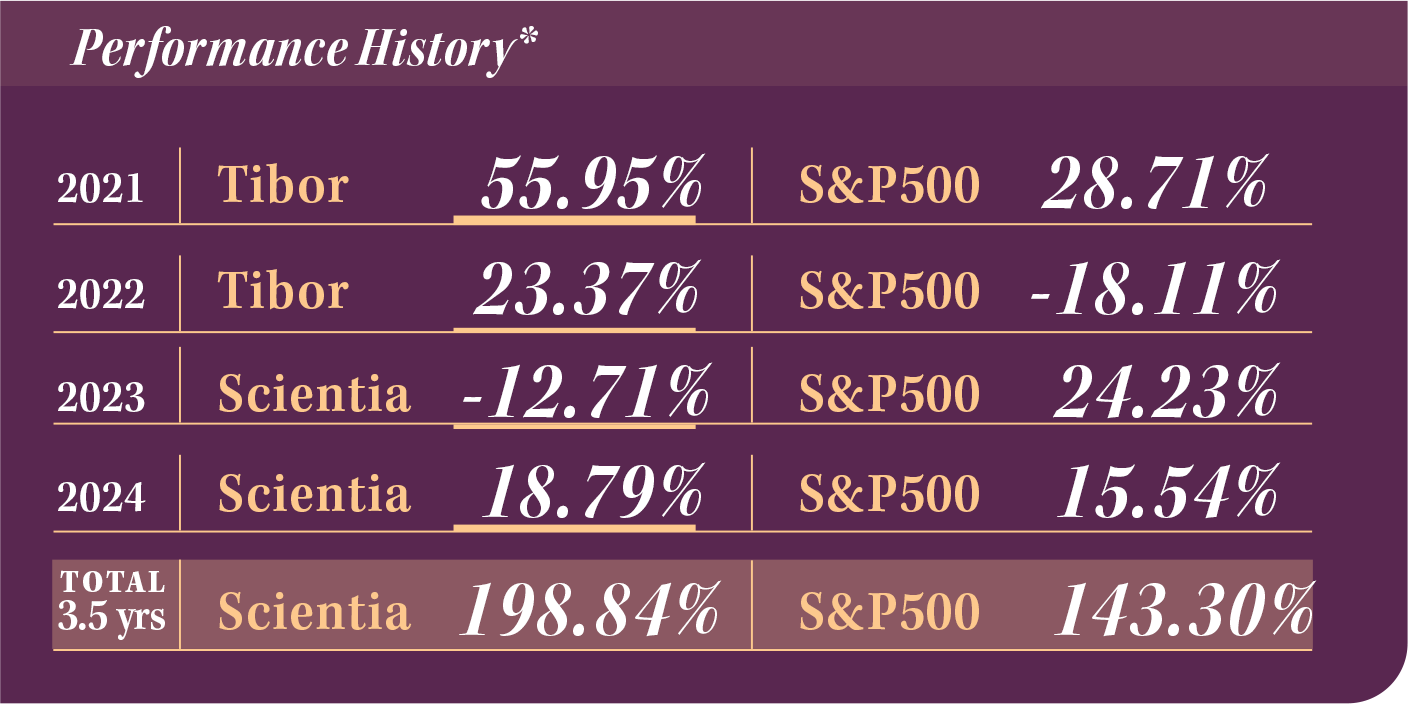The image size is (1408, 704).
Task: Select the 18.79% Scientia return
Action: click(x=592, y=493)
